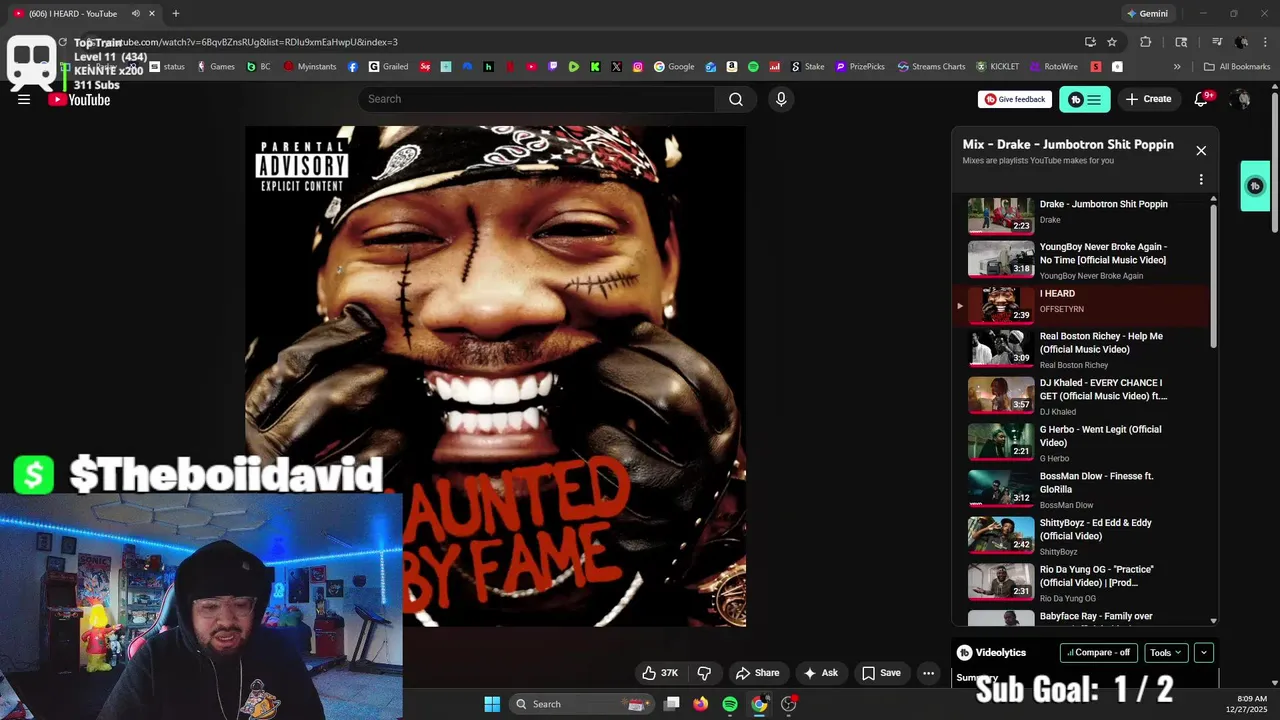
Task: Click the install app icon in address bar
Action: [x=1090, y=42]
